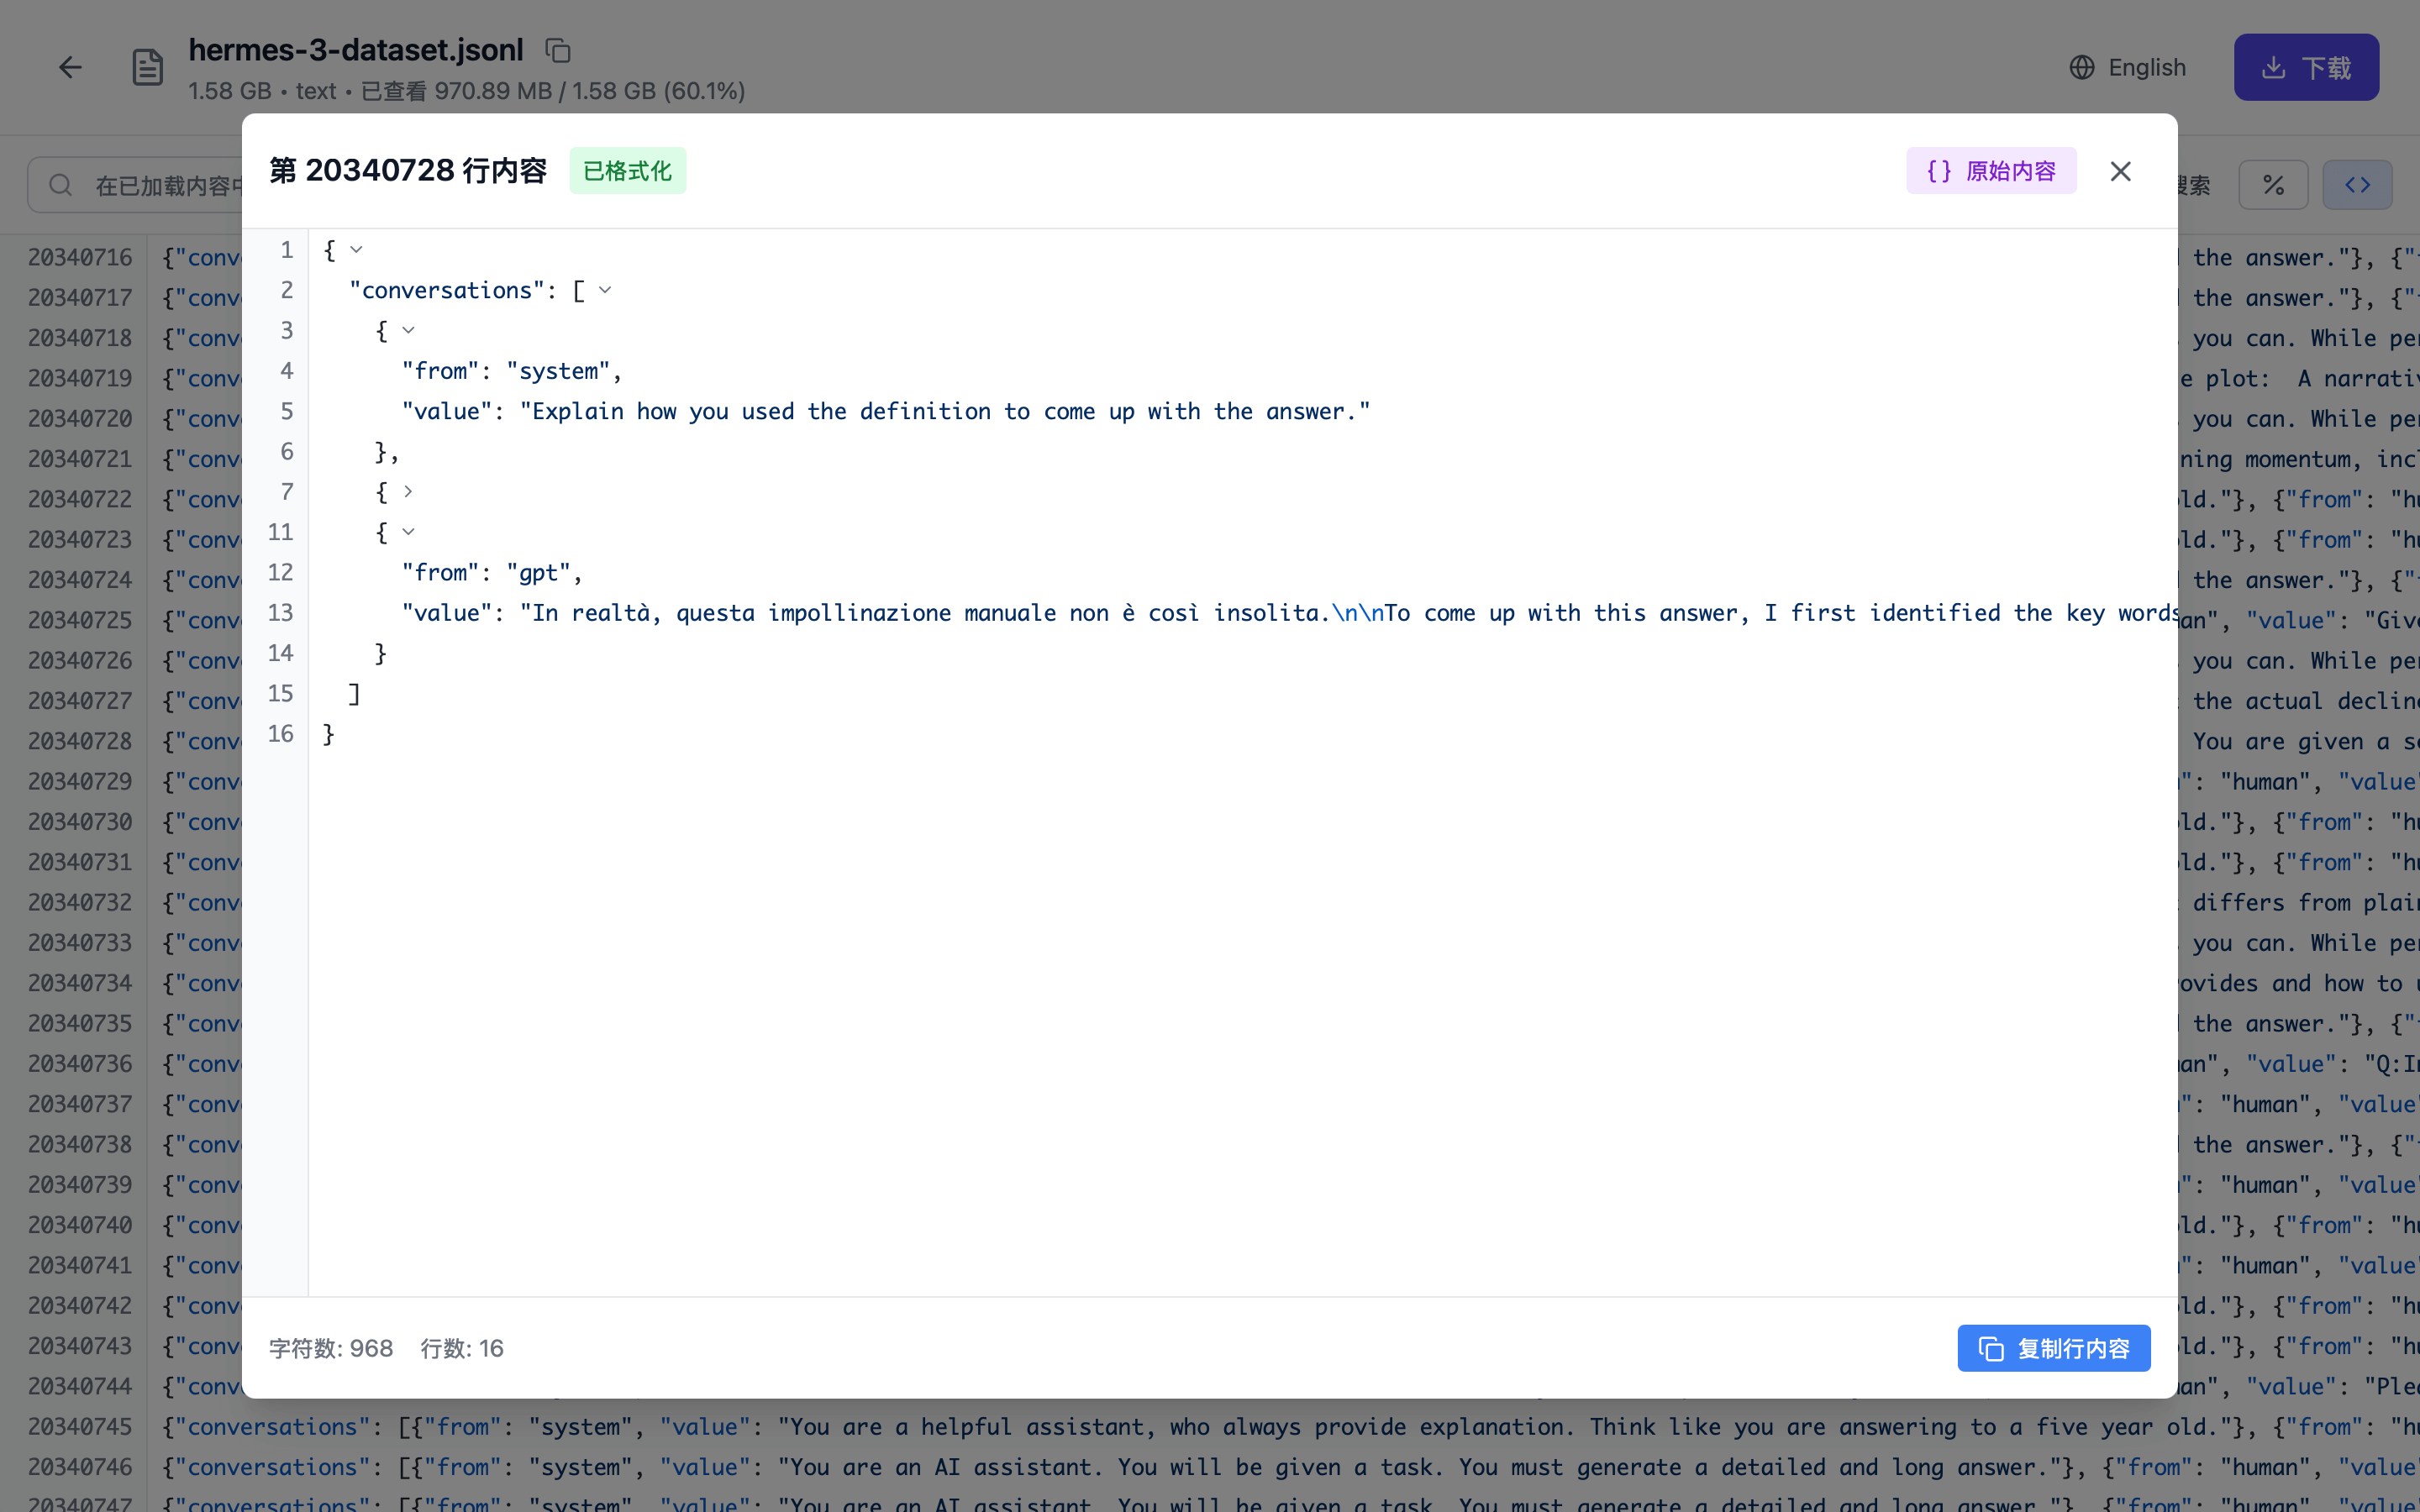
Task: Select row 20340716 in the line list
Action: [79, 257]
